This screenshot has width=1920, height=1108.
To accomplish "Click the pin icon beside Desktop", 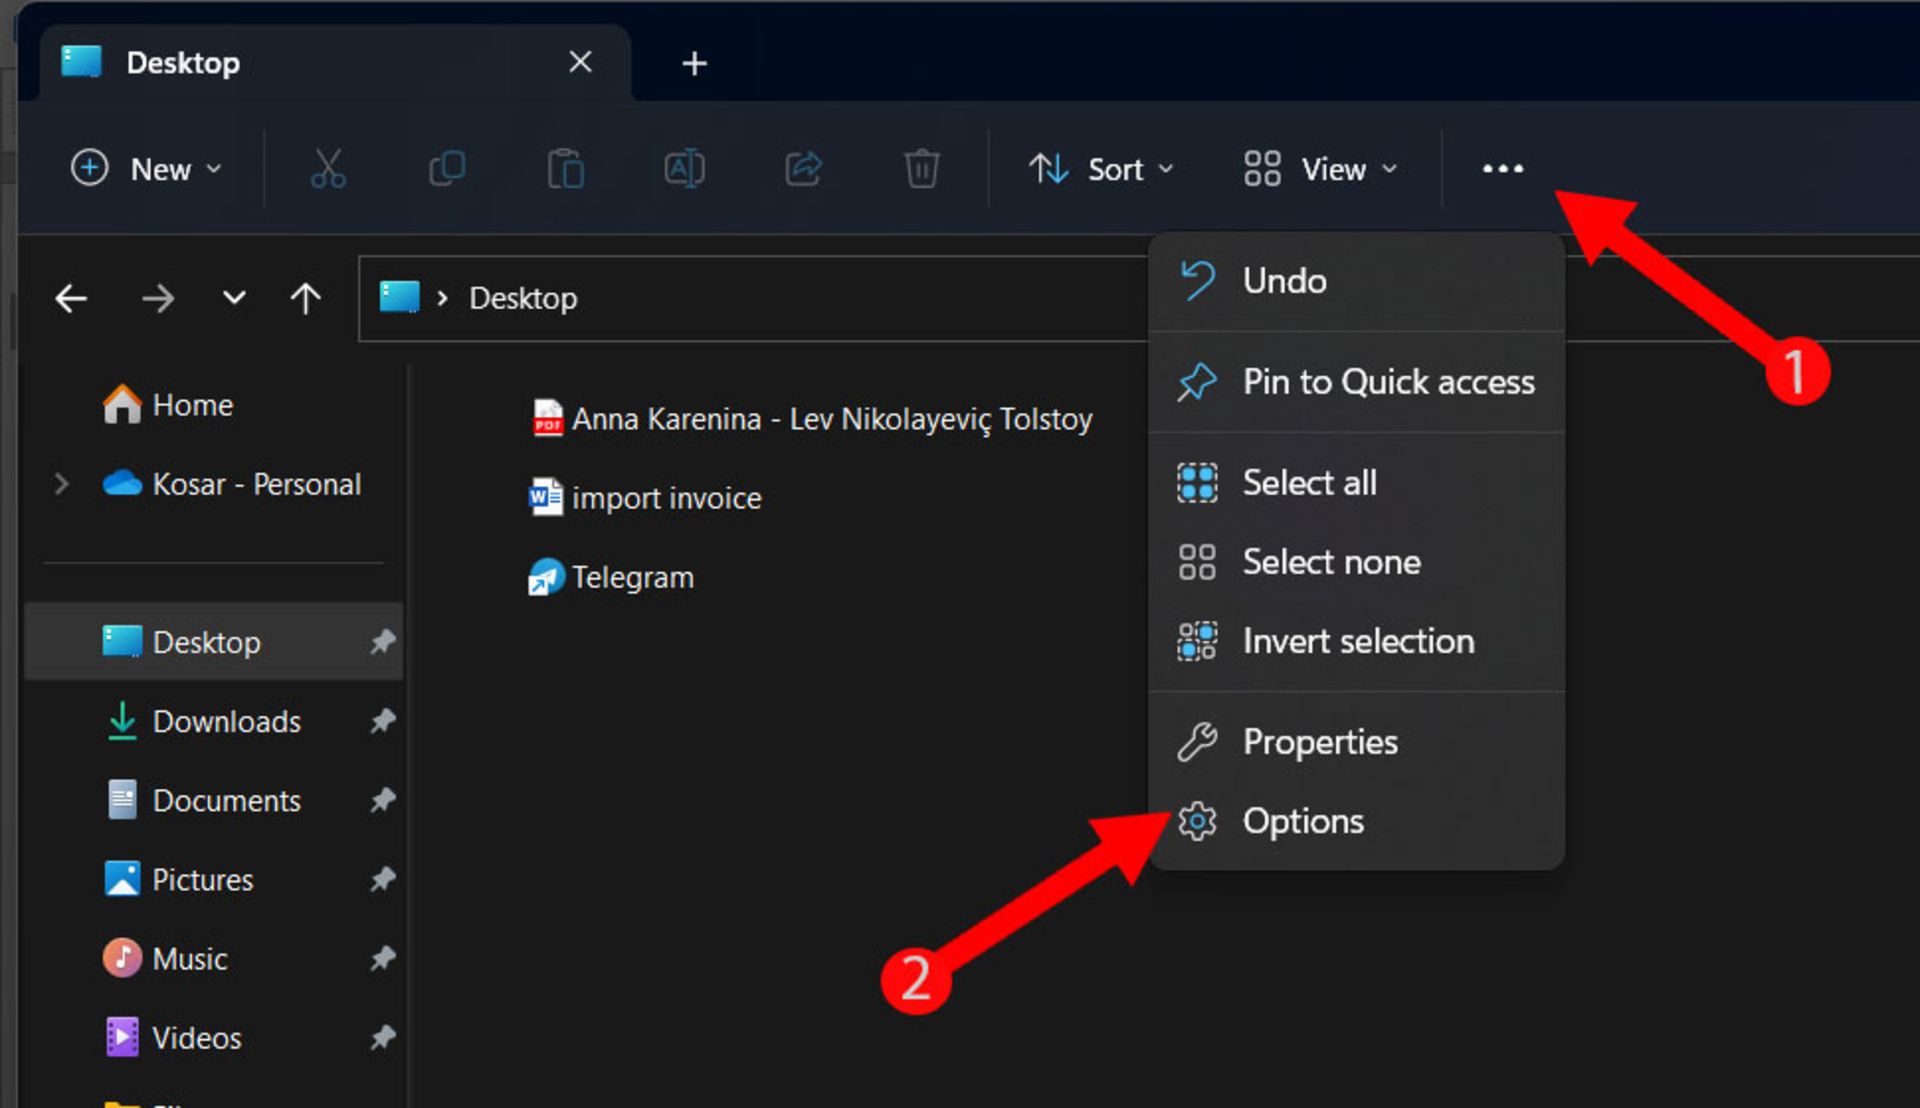I will [x=382, y=642].
